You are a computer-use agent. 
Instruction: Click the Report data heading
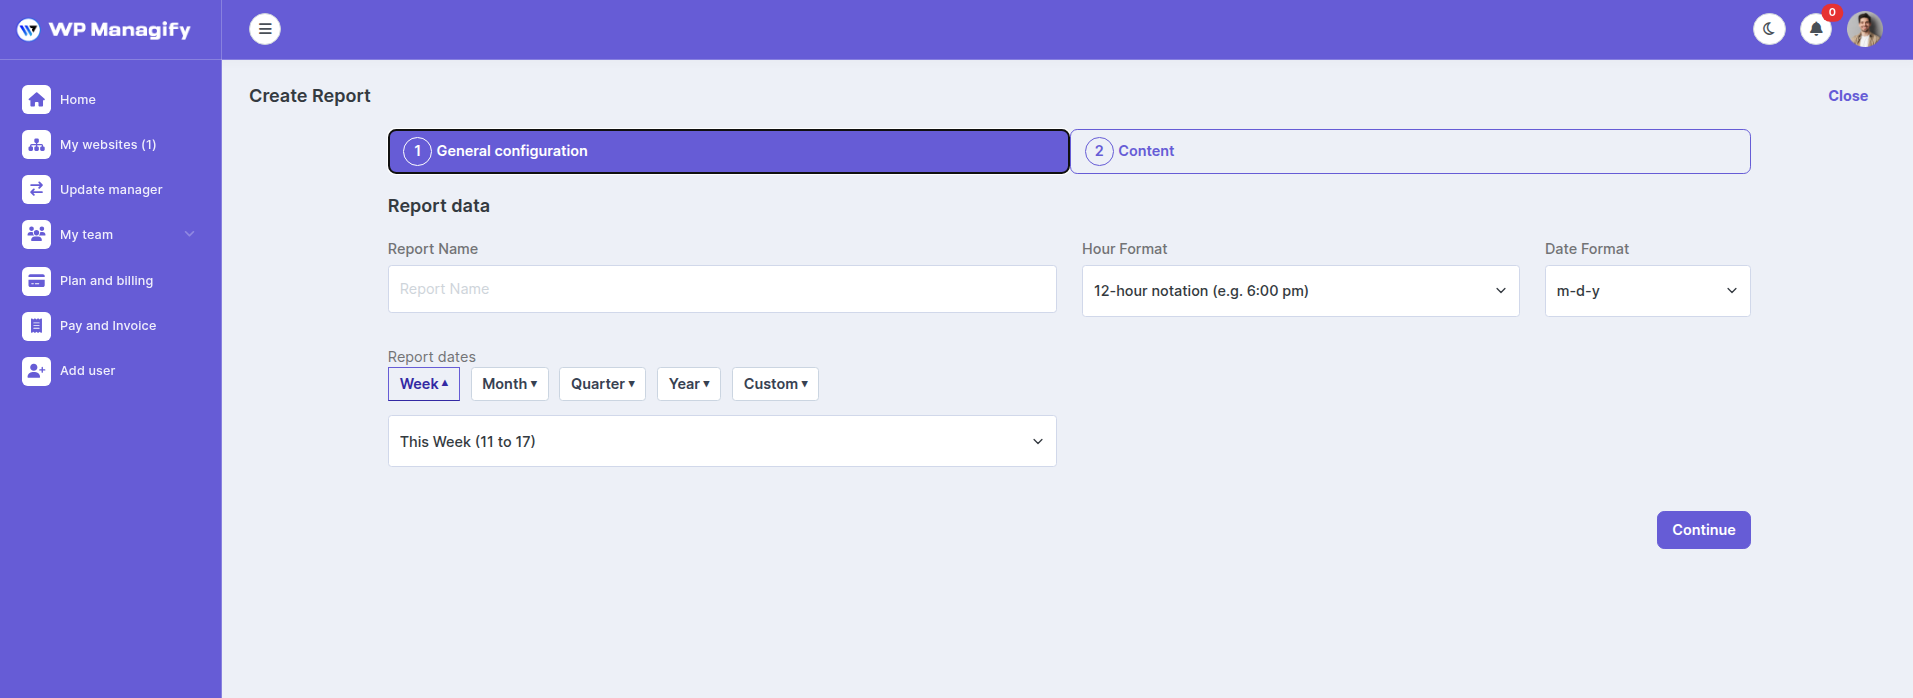tap(439, 206)
